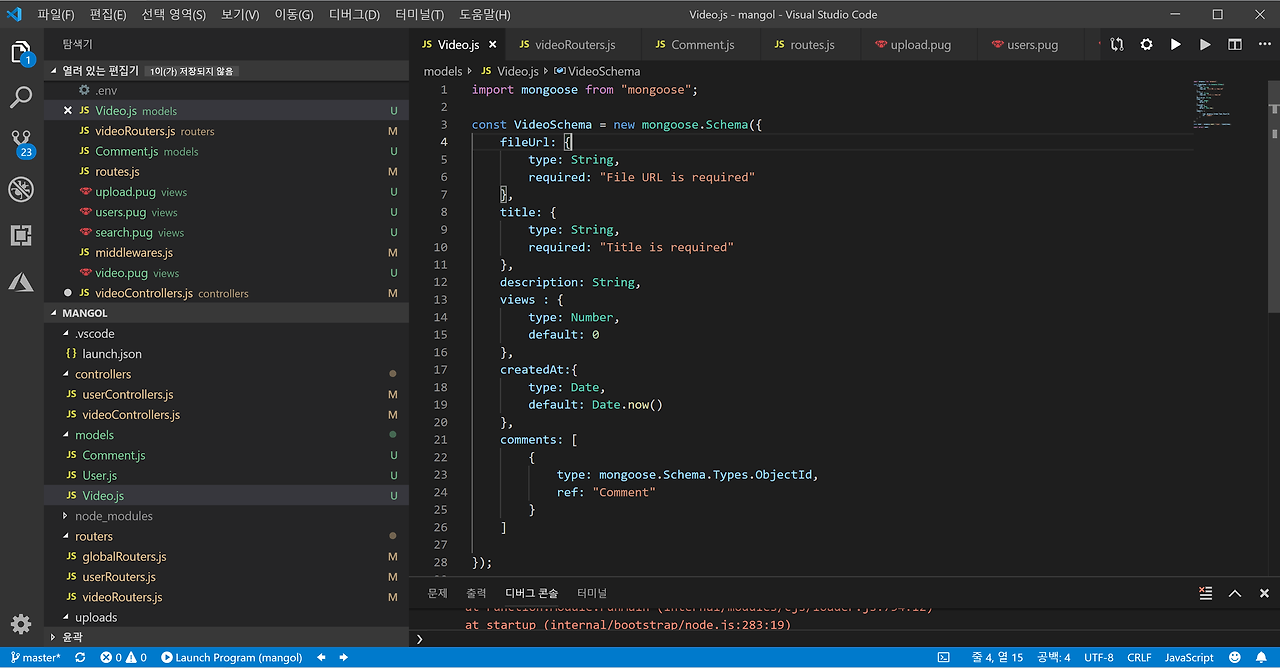
Task: Expand the node_modules folder
Action: coord(114,516)
